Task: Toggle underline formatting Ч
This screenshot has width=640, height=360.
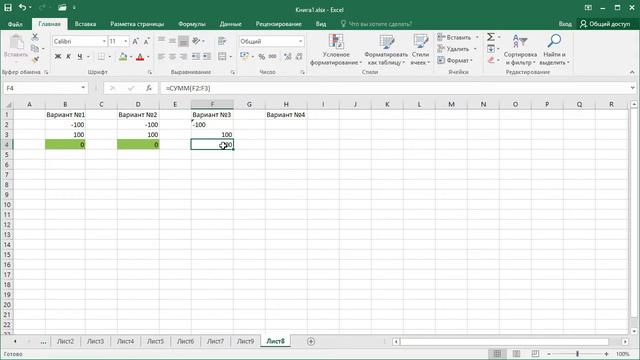Action: pos(80,57)
